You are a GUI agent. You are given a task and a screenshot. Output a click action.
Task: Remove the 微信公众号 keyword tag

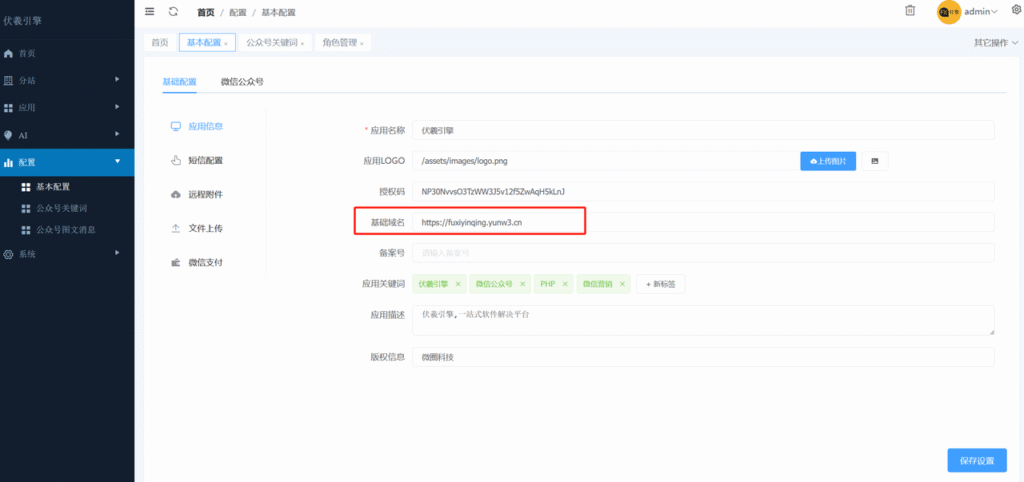[x=522, y=284]
